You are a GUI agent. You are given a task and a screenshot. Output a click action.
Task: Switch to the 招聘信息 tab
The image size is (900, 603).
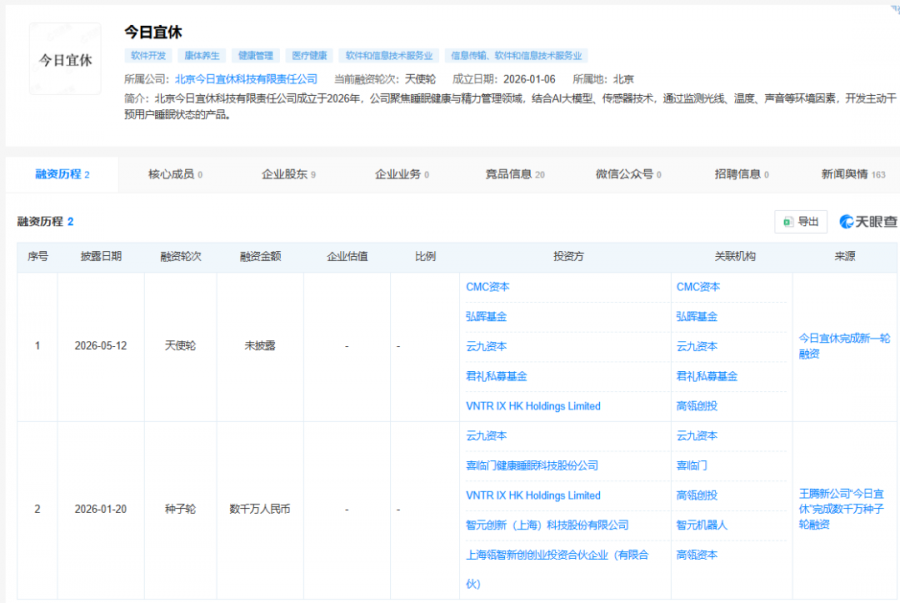[x=742, y=174]
